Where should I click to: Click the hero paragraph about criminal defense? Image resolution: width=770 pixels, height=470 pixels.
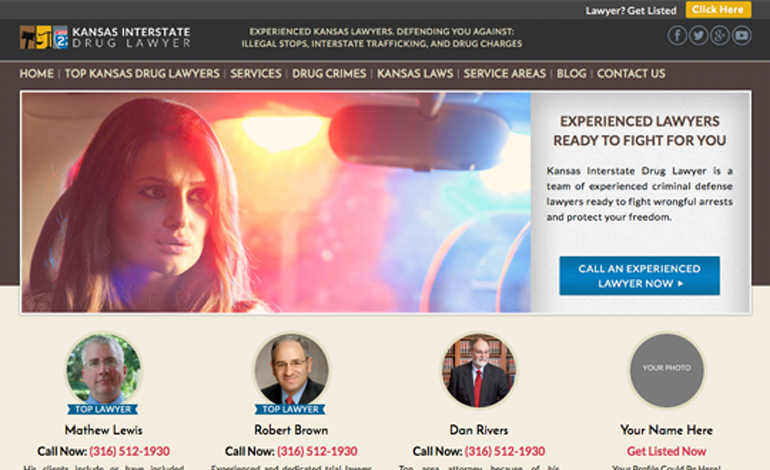click(x=639, y=194)
